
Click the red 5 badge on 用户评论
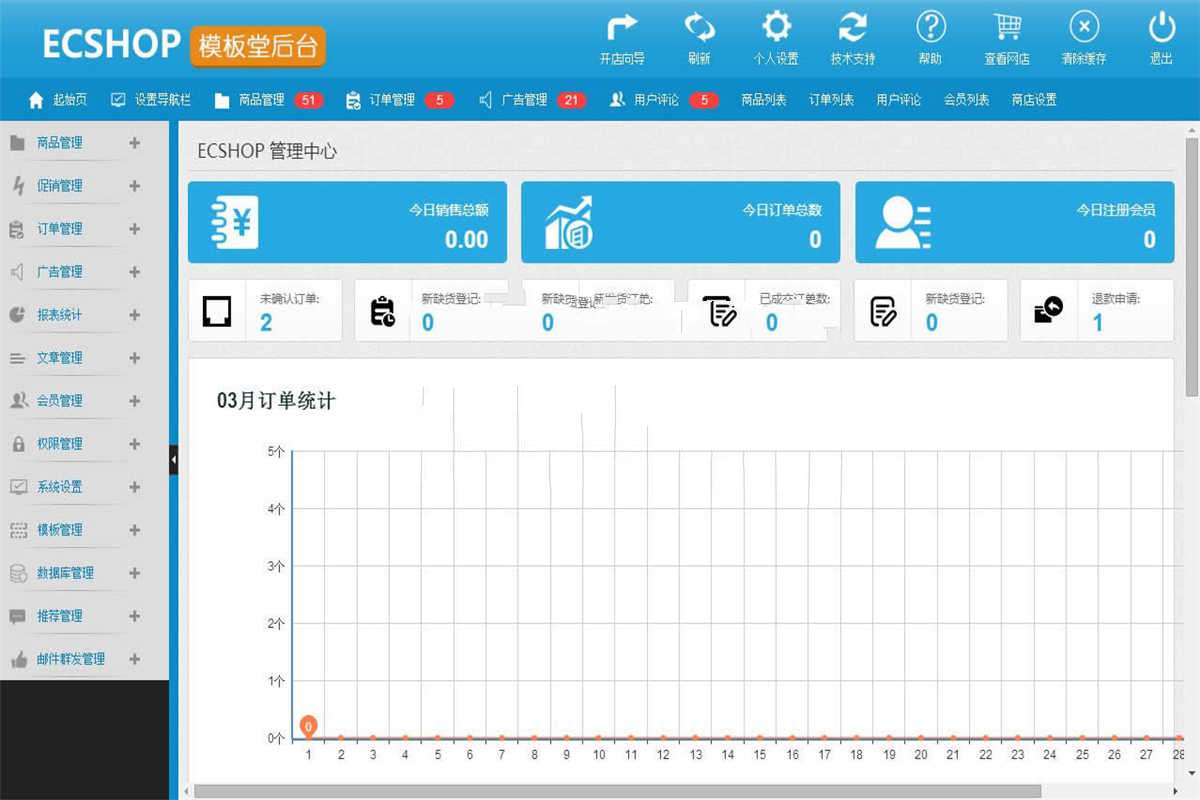point(704,100)
